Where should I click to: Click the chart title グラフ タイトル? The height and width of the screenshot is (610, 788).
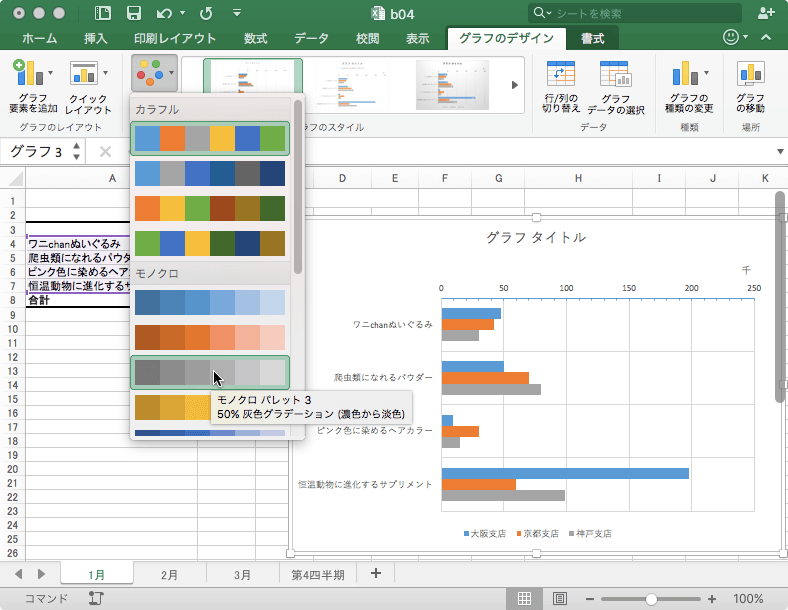point(536,237)
